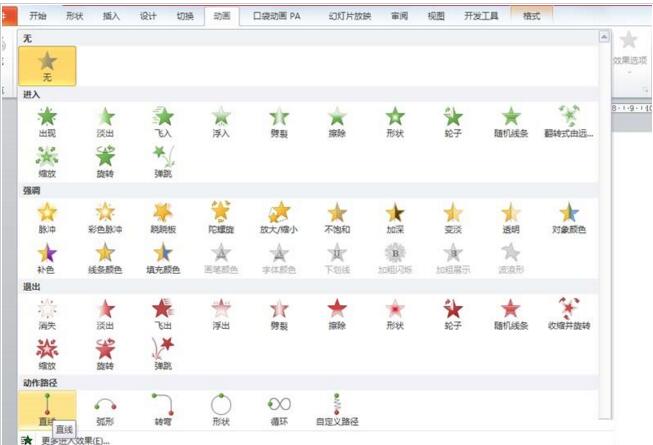
Task: Choose the green 形状 entrance effect
Action: [x=395, y=122]
